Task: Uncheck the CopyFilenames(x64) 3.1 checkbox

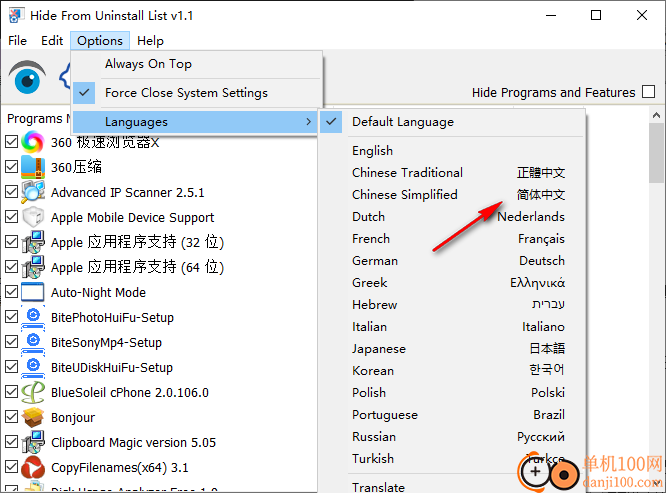Action: coord(11,468)
